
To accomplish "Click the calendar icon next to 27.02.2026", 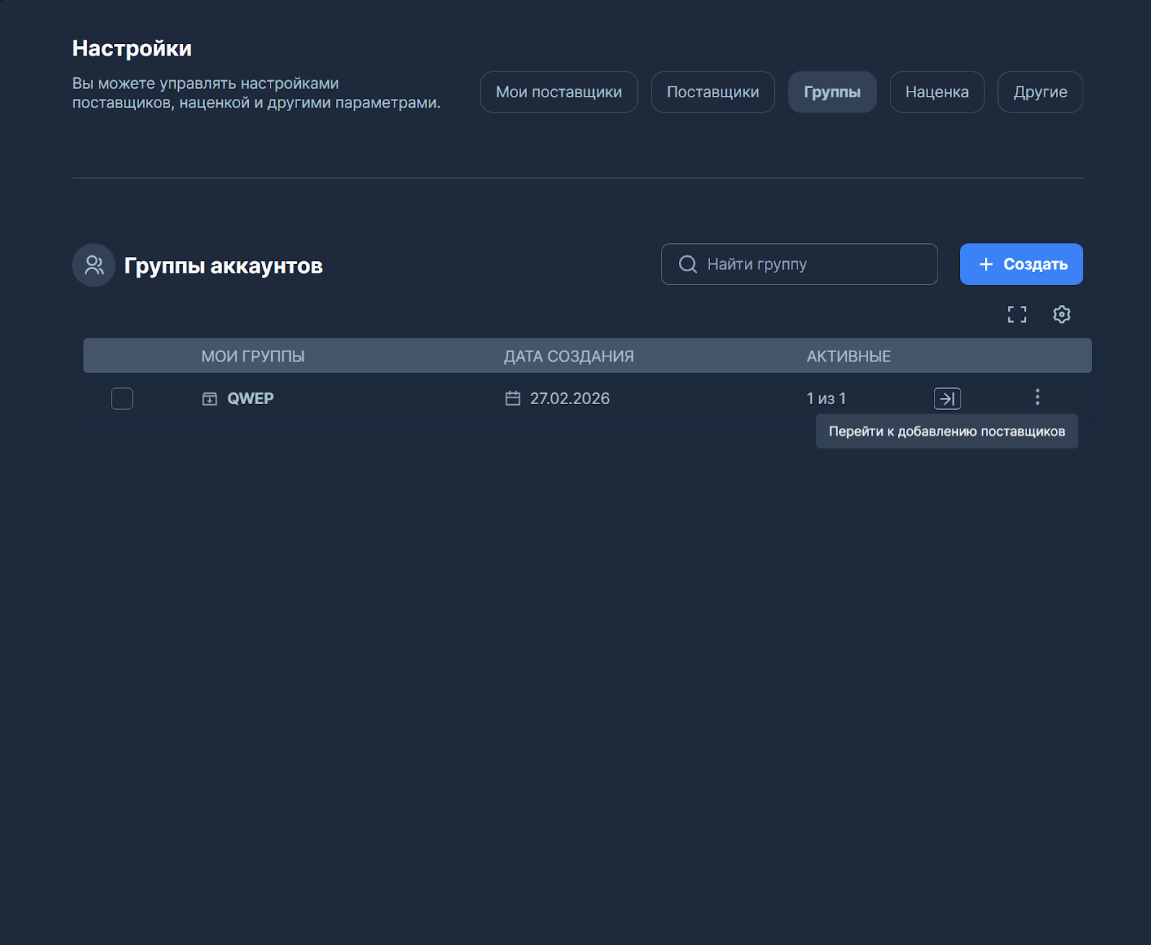I will [513, 397].
